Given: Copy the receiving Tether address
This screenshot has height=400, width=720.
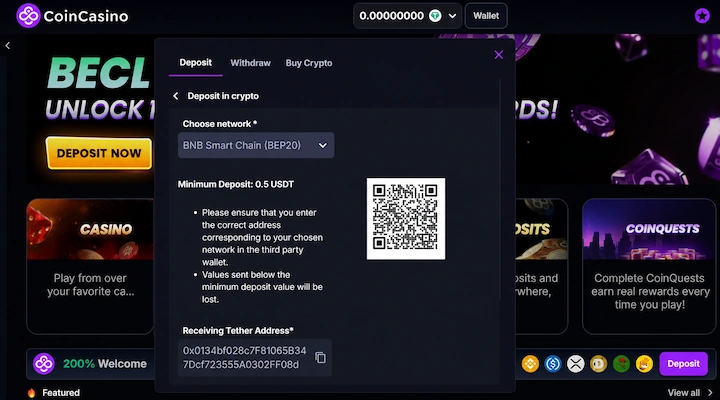Looking at the screenshot, I should 321,357.
